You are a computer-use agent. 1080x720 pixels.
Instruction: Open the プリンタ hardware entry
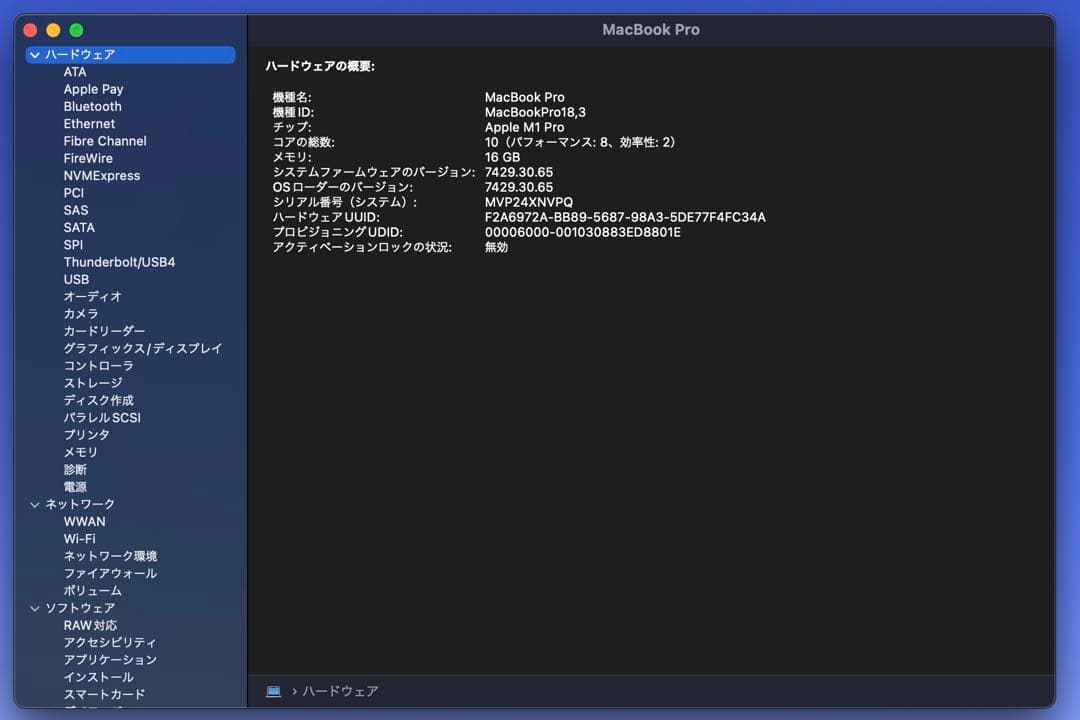click(86, 435)
